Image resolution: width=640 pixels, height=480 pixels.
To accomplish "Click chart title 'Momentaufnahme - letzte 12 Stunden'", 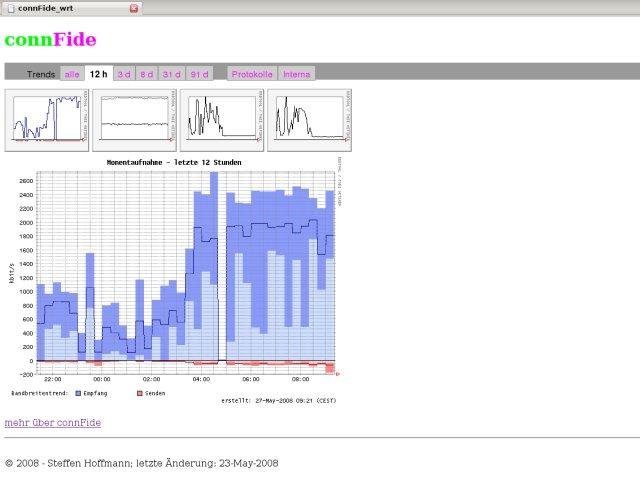I will point(174,162).
